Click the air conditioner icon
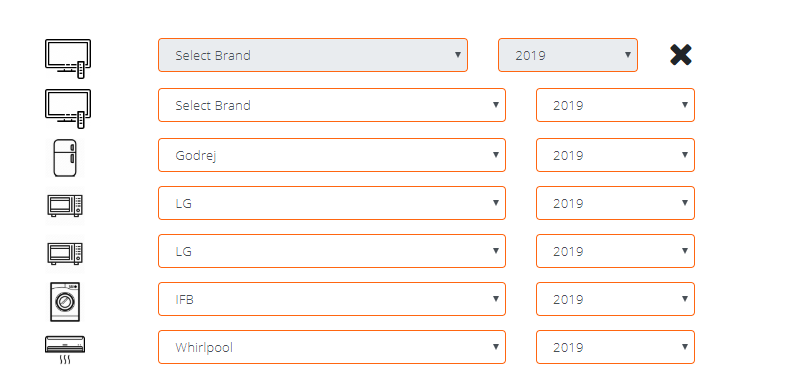Image resolution: width=785 pixels, height=377 pixels. (x=65, y=349)
